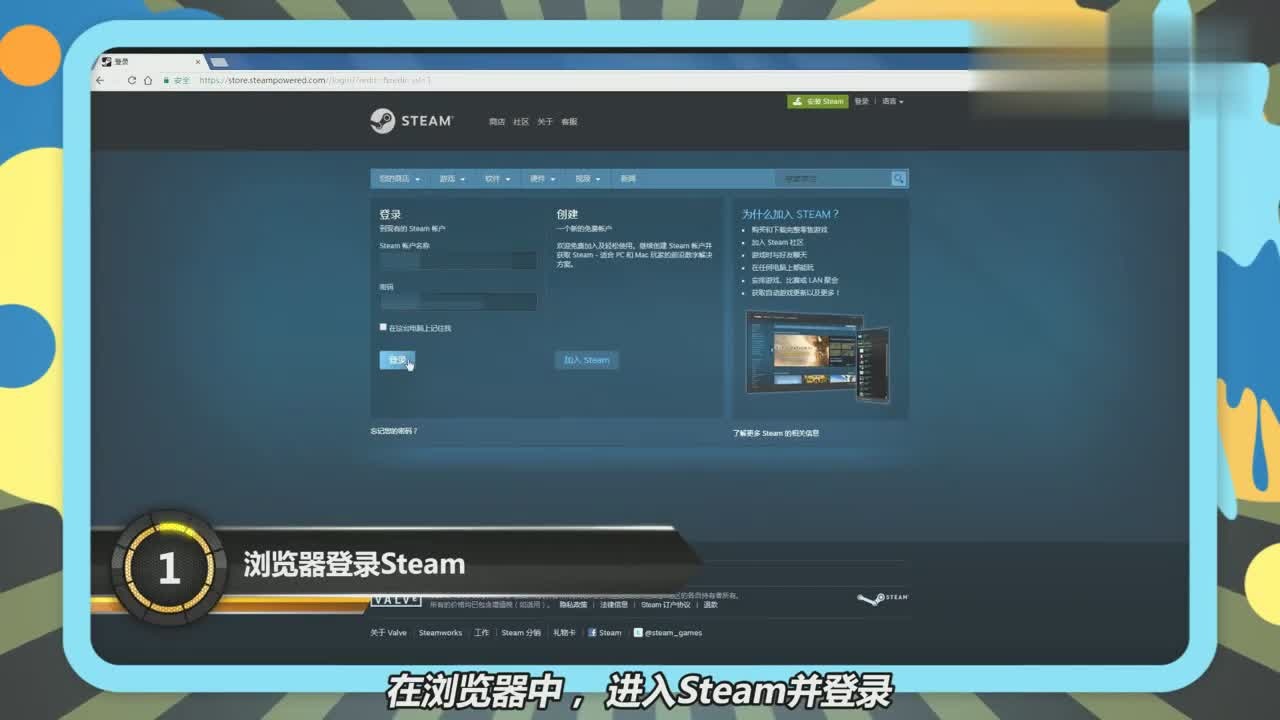The image size is (1280, 720).
Task: Open 商店 in the top header menu
Action: click(497, 122)
